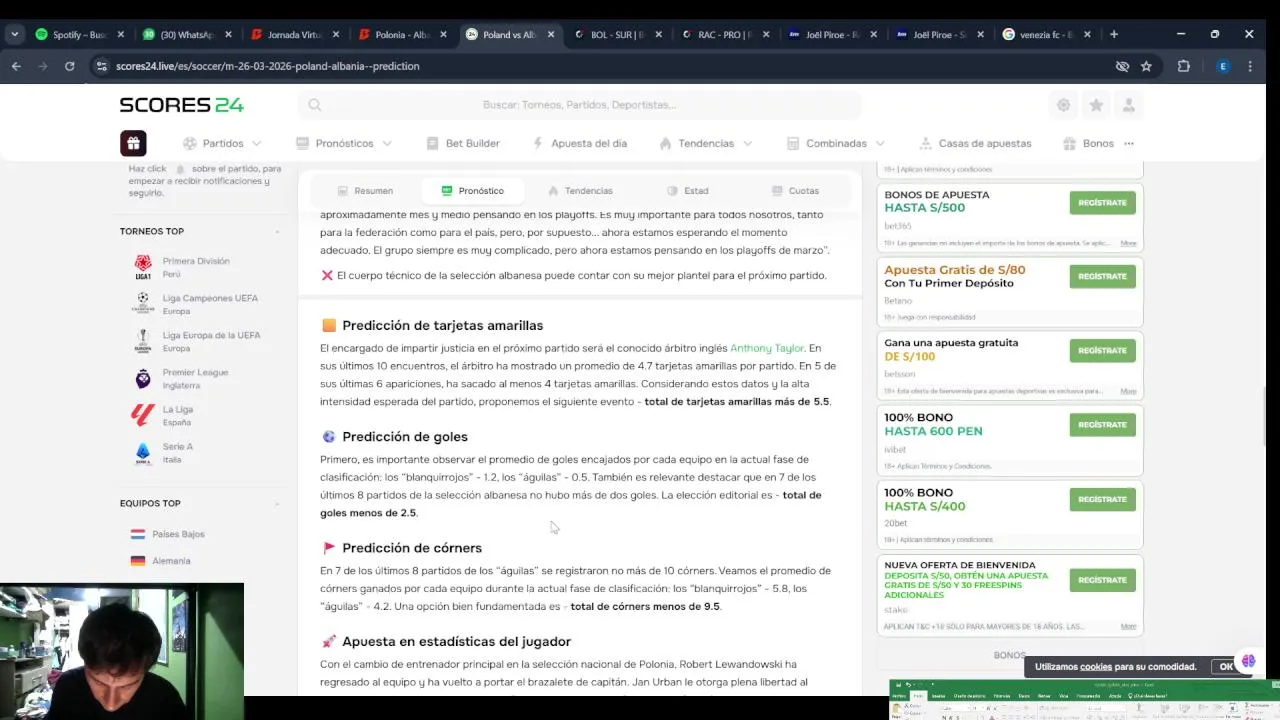The width and height of the screenshot is (1280, 720).
Task: Switch to venezia fc browser tab
Action: [1046, 34]
